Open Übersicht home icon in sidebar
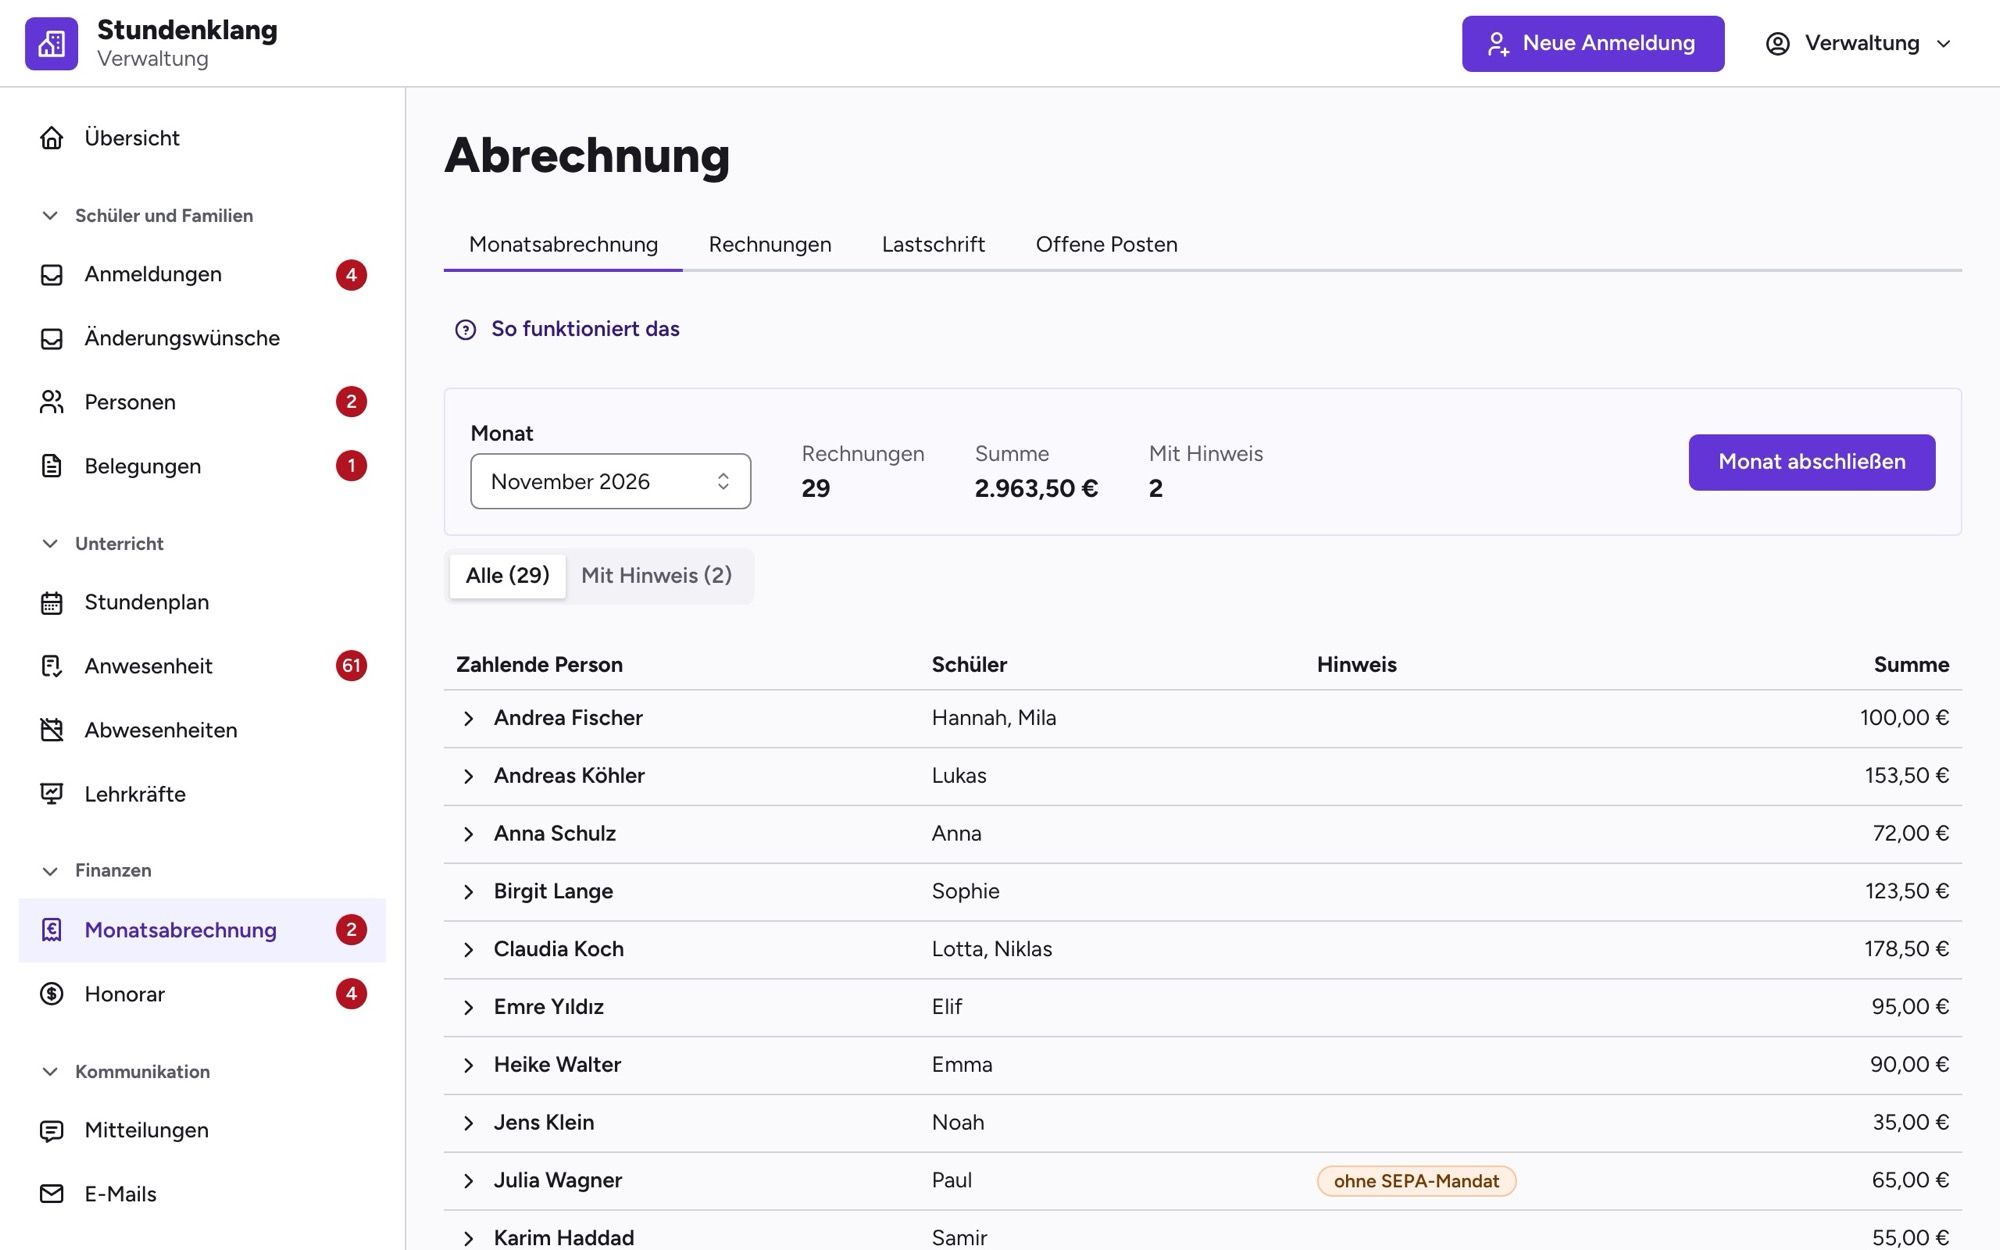The image size is (2000, 1250). coord(51,138)
